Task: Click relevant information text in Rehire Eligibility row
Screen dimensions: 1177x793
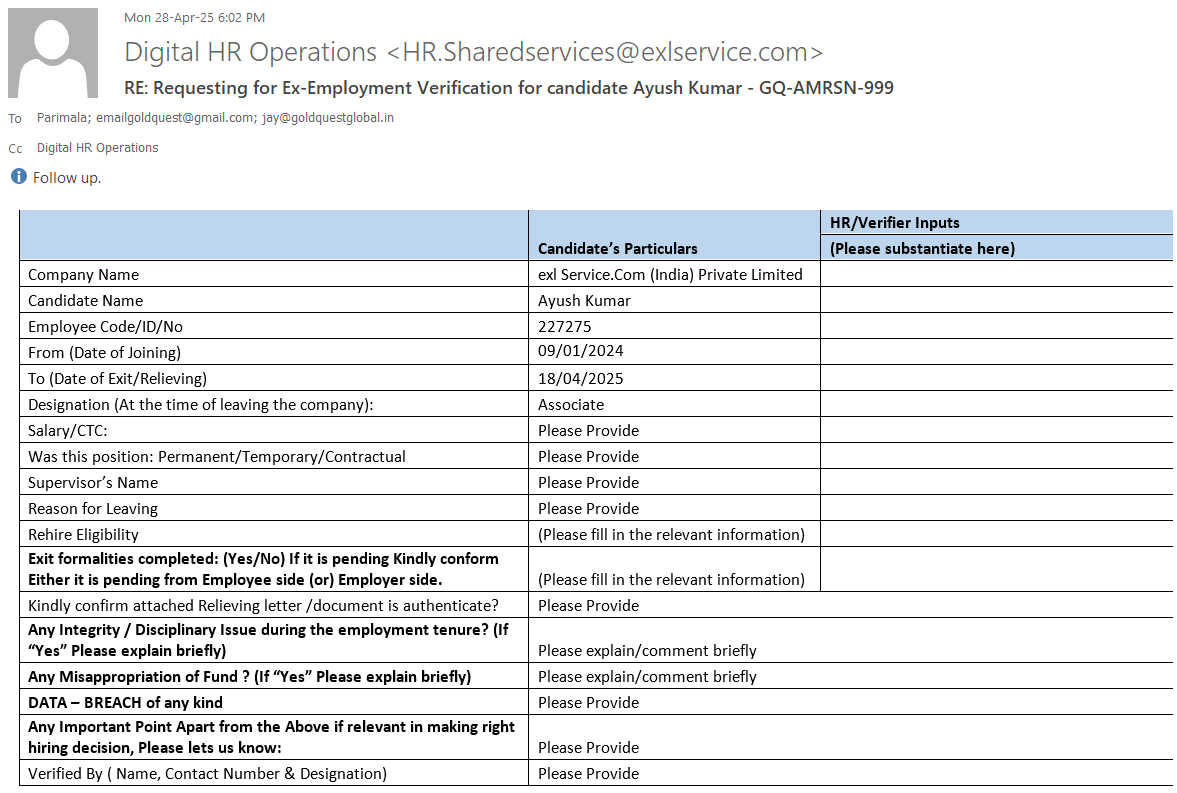Action: coord(671,535)
